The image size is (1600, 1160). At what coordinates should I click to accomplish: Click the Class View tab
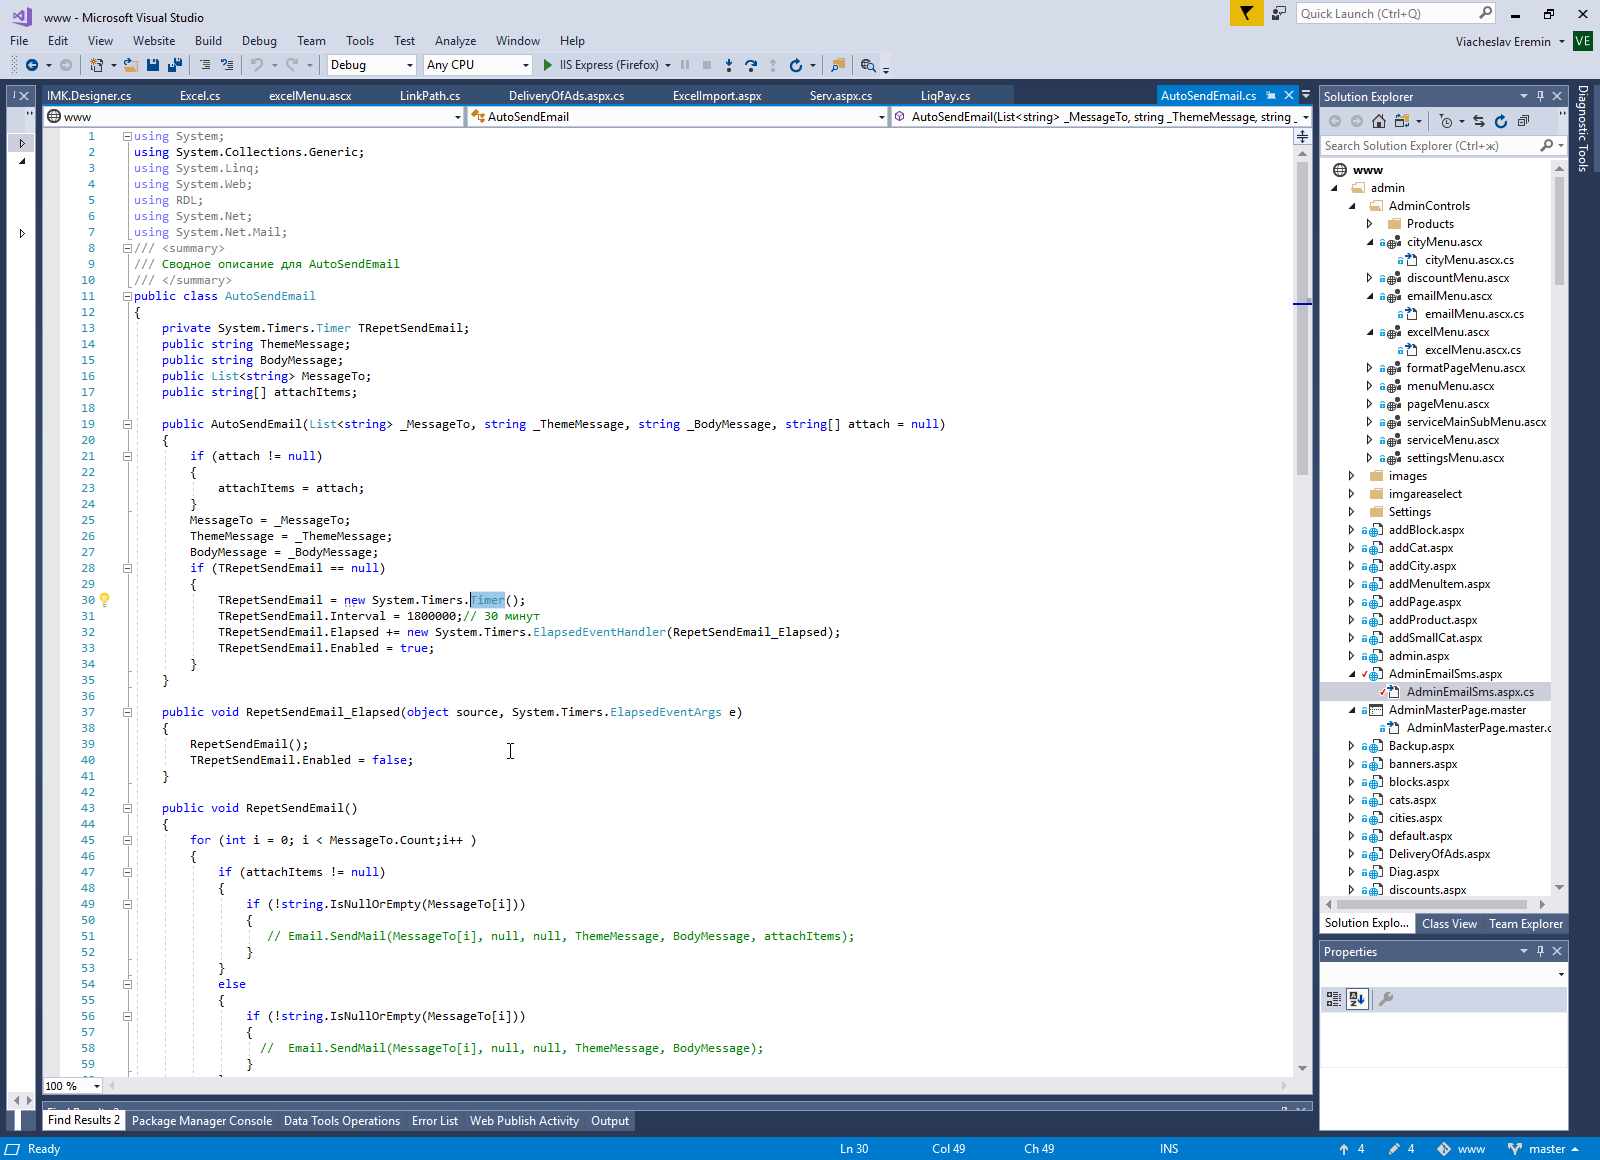click(x=1449, y=924)
